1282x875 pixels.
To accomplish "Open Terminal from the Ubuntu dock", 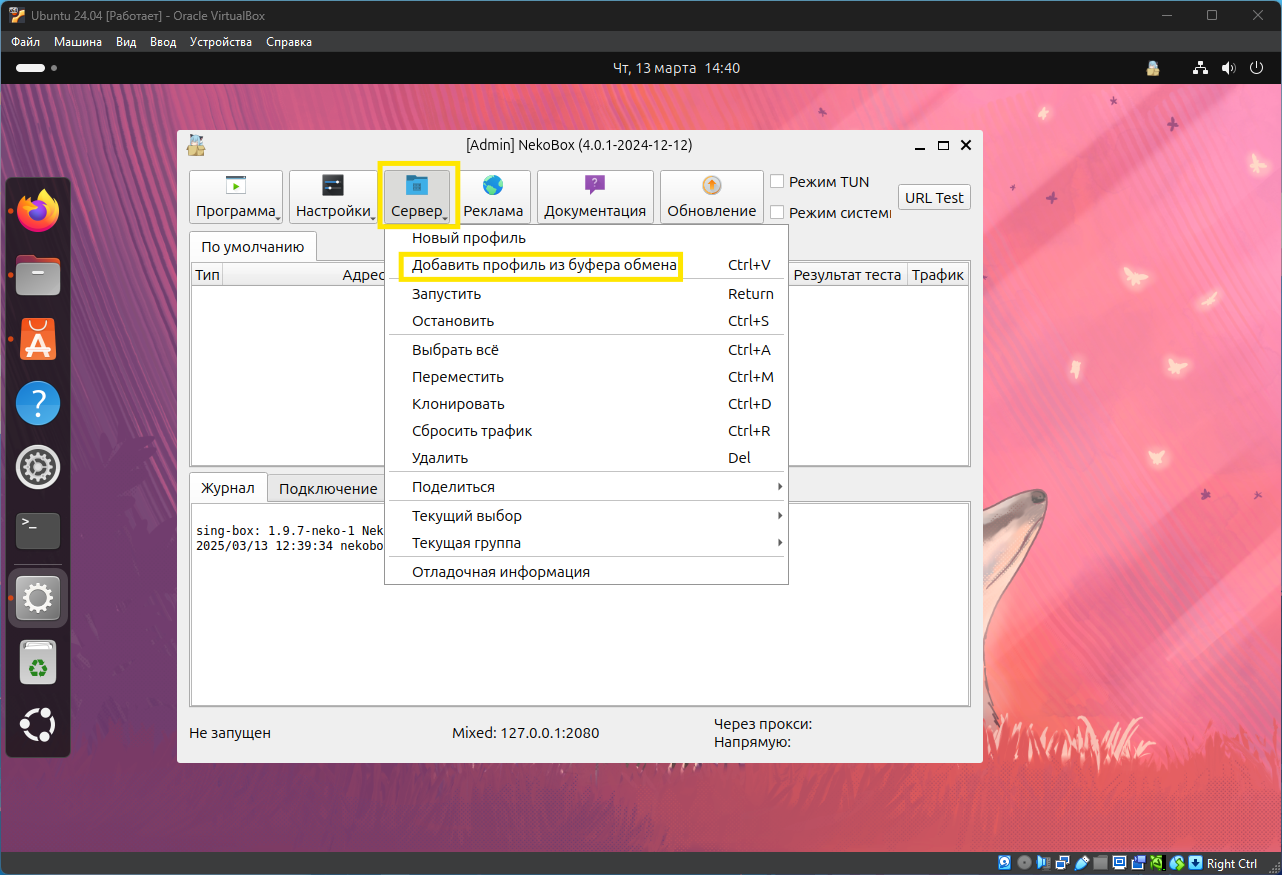I will click(x=38, y=530).
